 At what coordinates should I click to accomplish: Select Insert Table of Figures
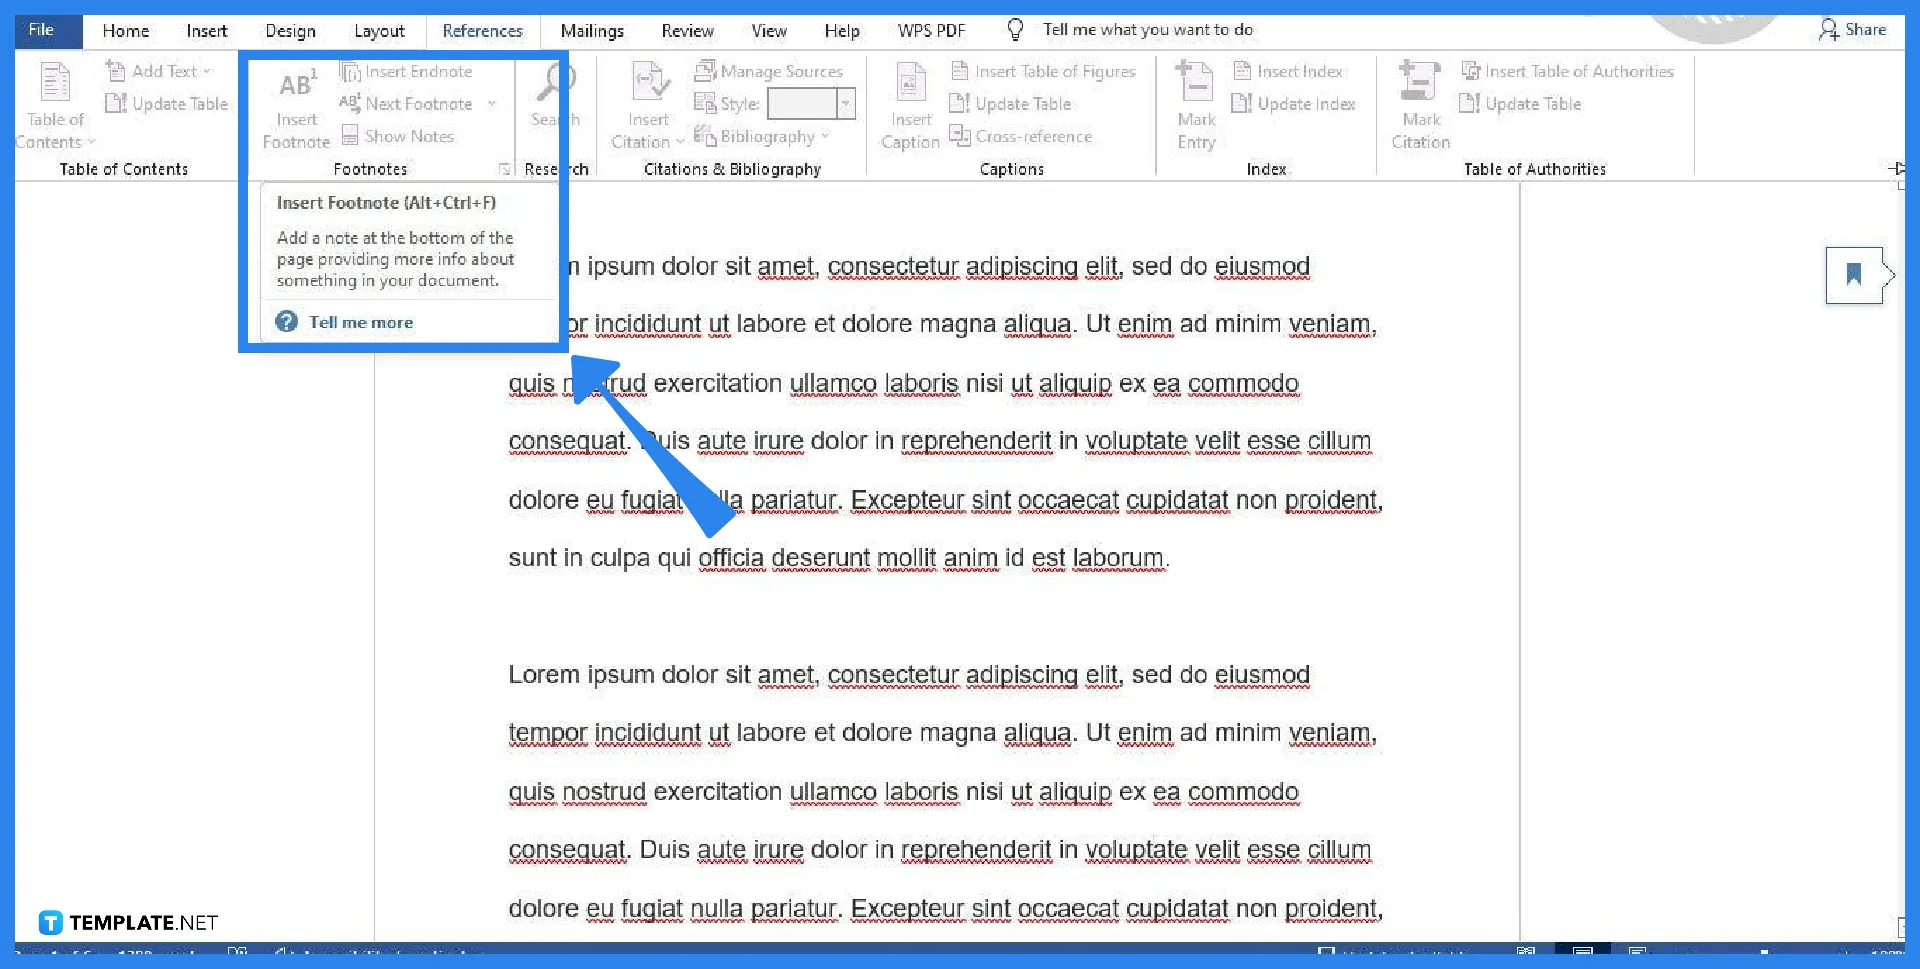coord(1044,71)
